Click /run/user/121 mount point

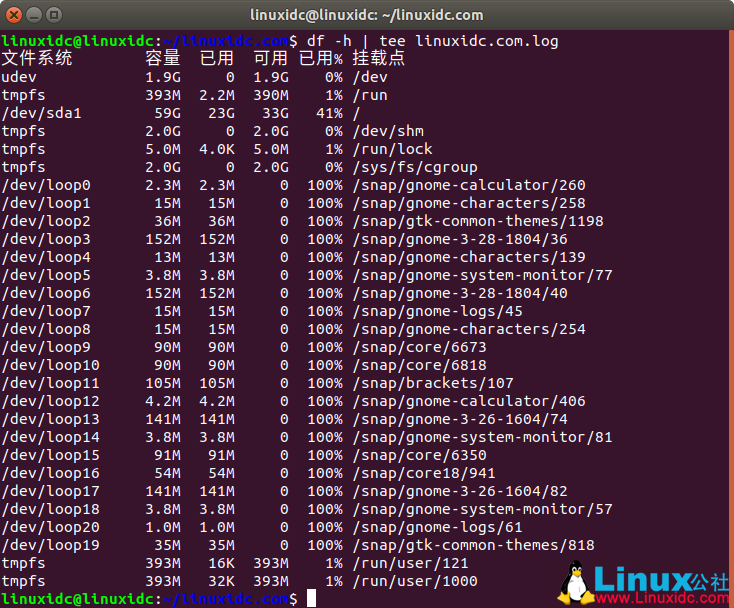[411, 563]
